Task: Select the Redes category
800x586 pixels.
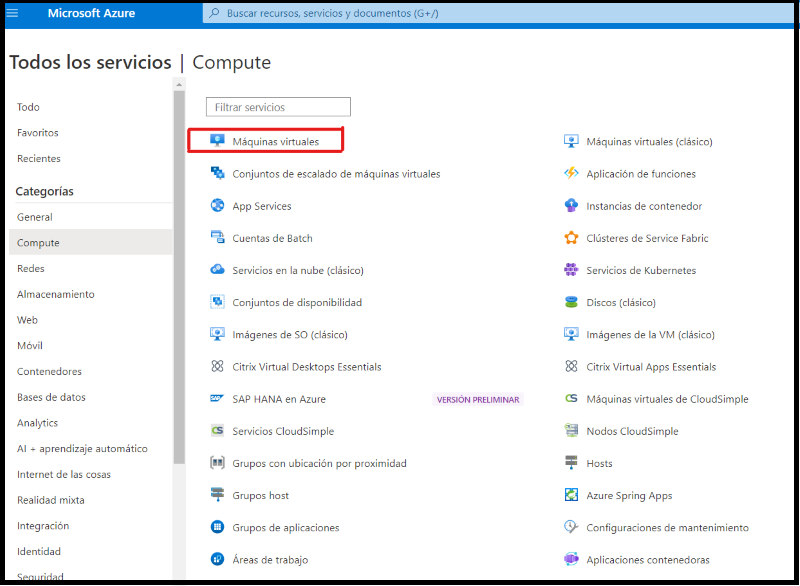Action: (x=31, y=268)
